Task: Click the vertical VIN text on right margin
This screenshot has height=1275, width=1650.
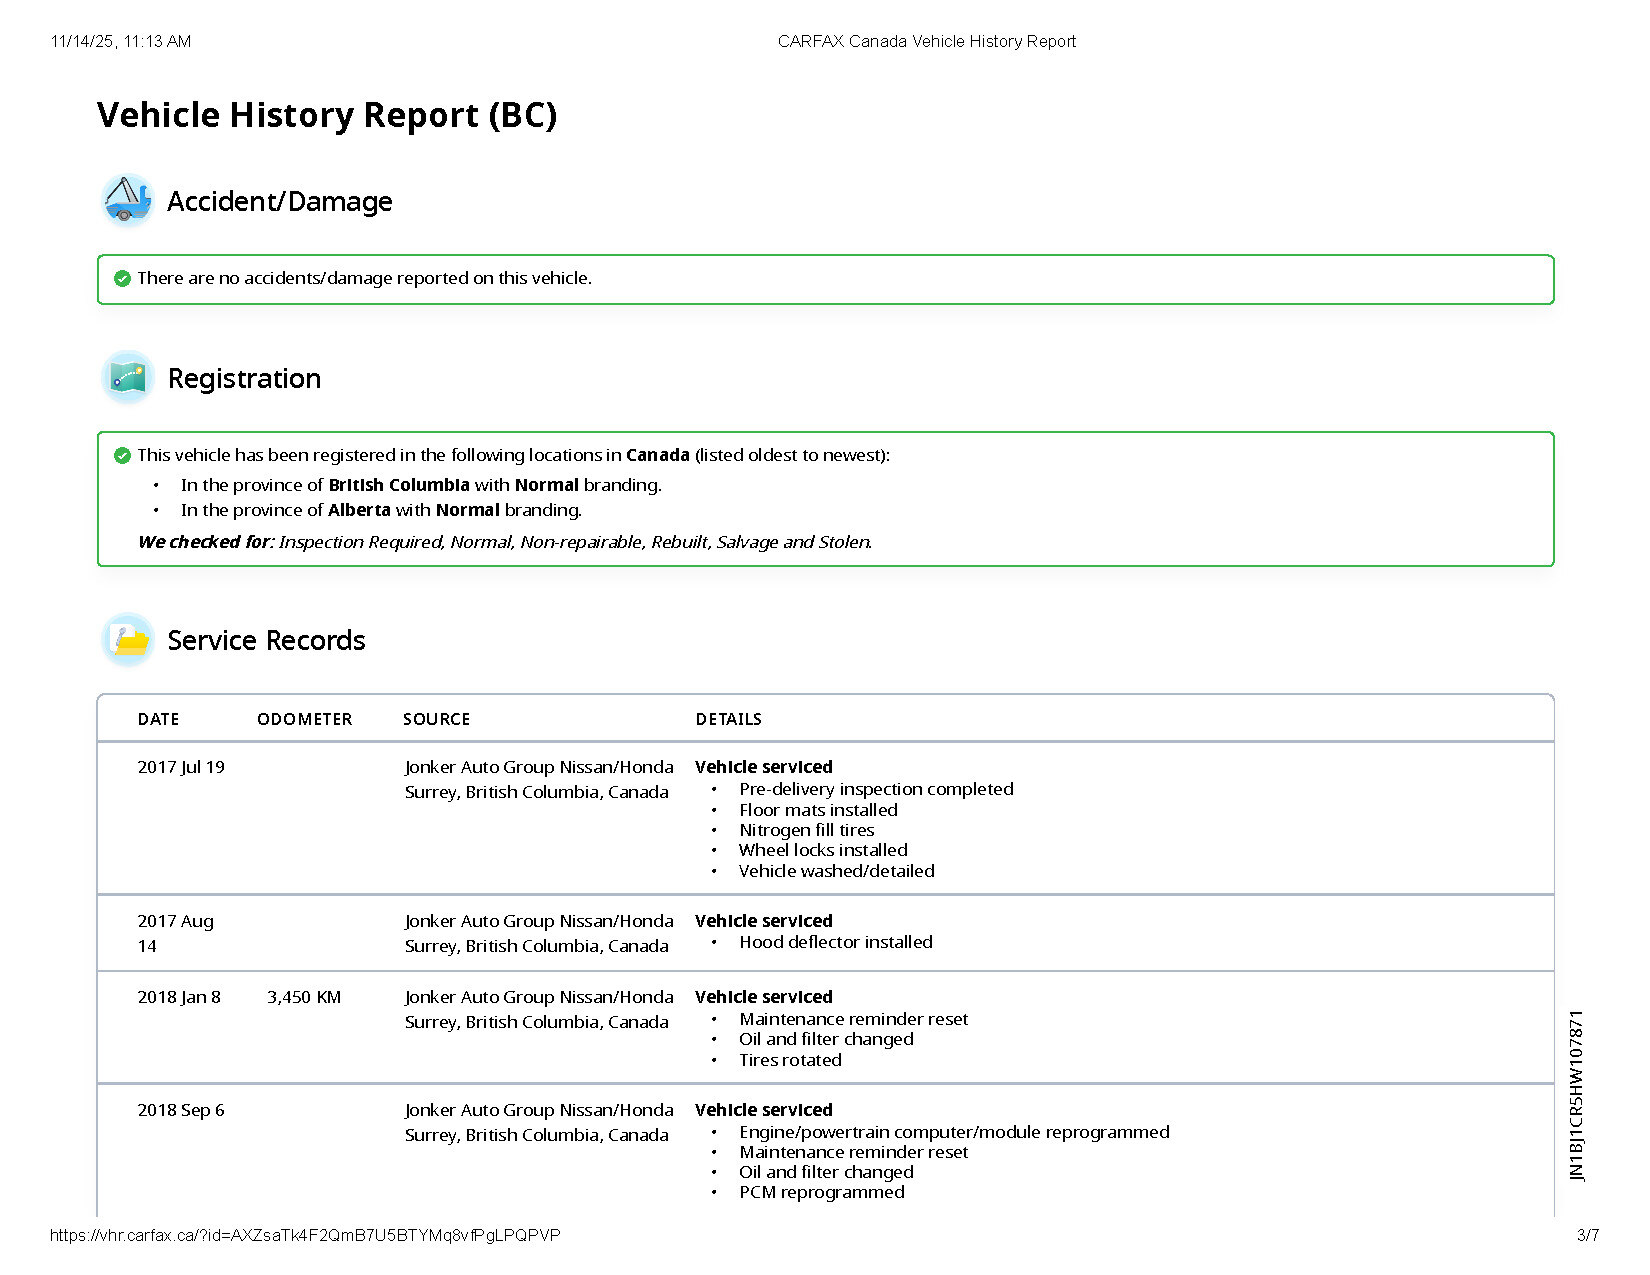Action: [1577, 1095]
